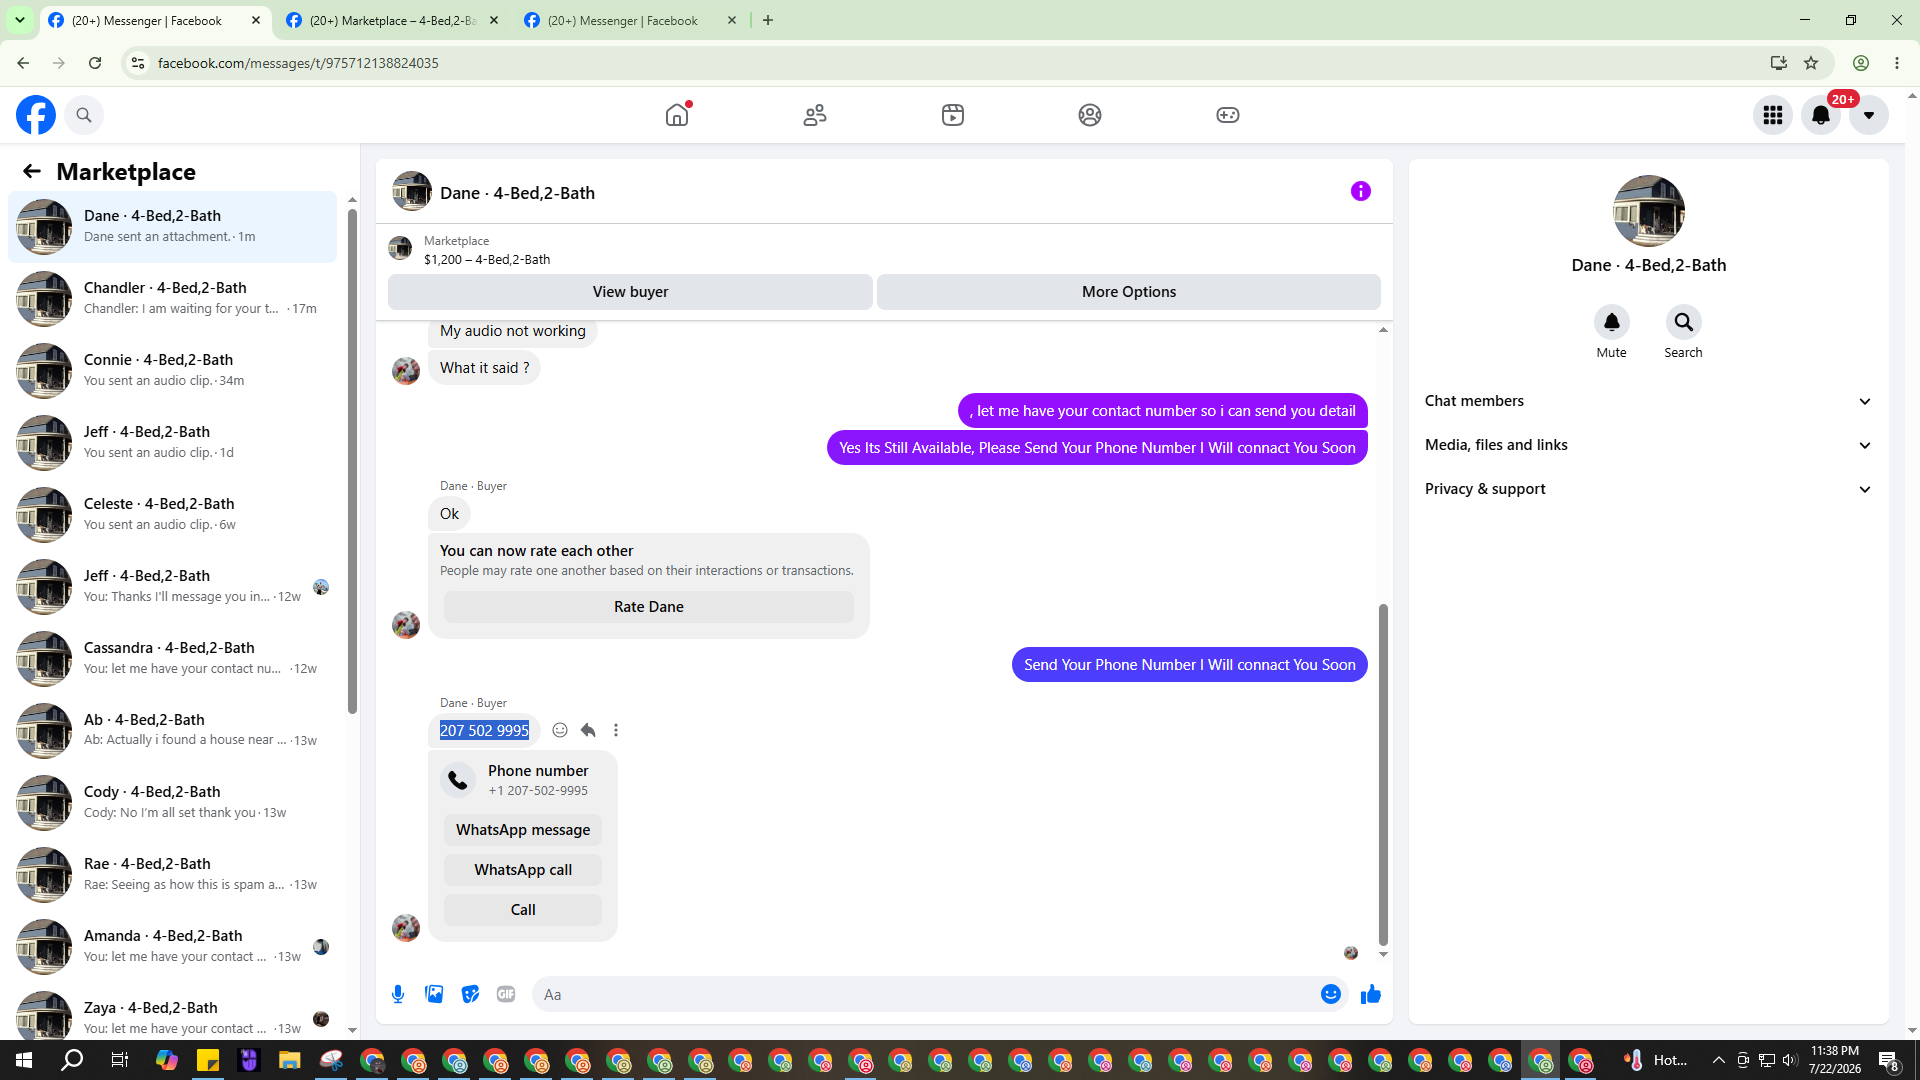Start a WhatsApp call to the number
Image resolution: width=1920 pixels, height=1080 pixels.
tap(523, 870)
